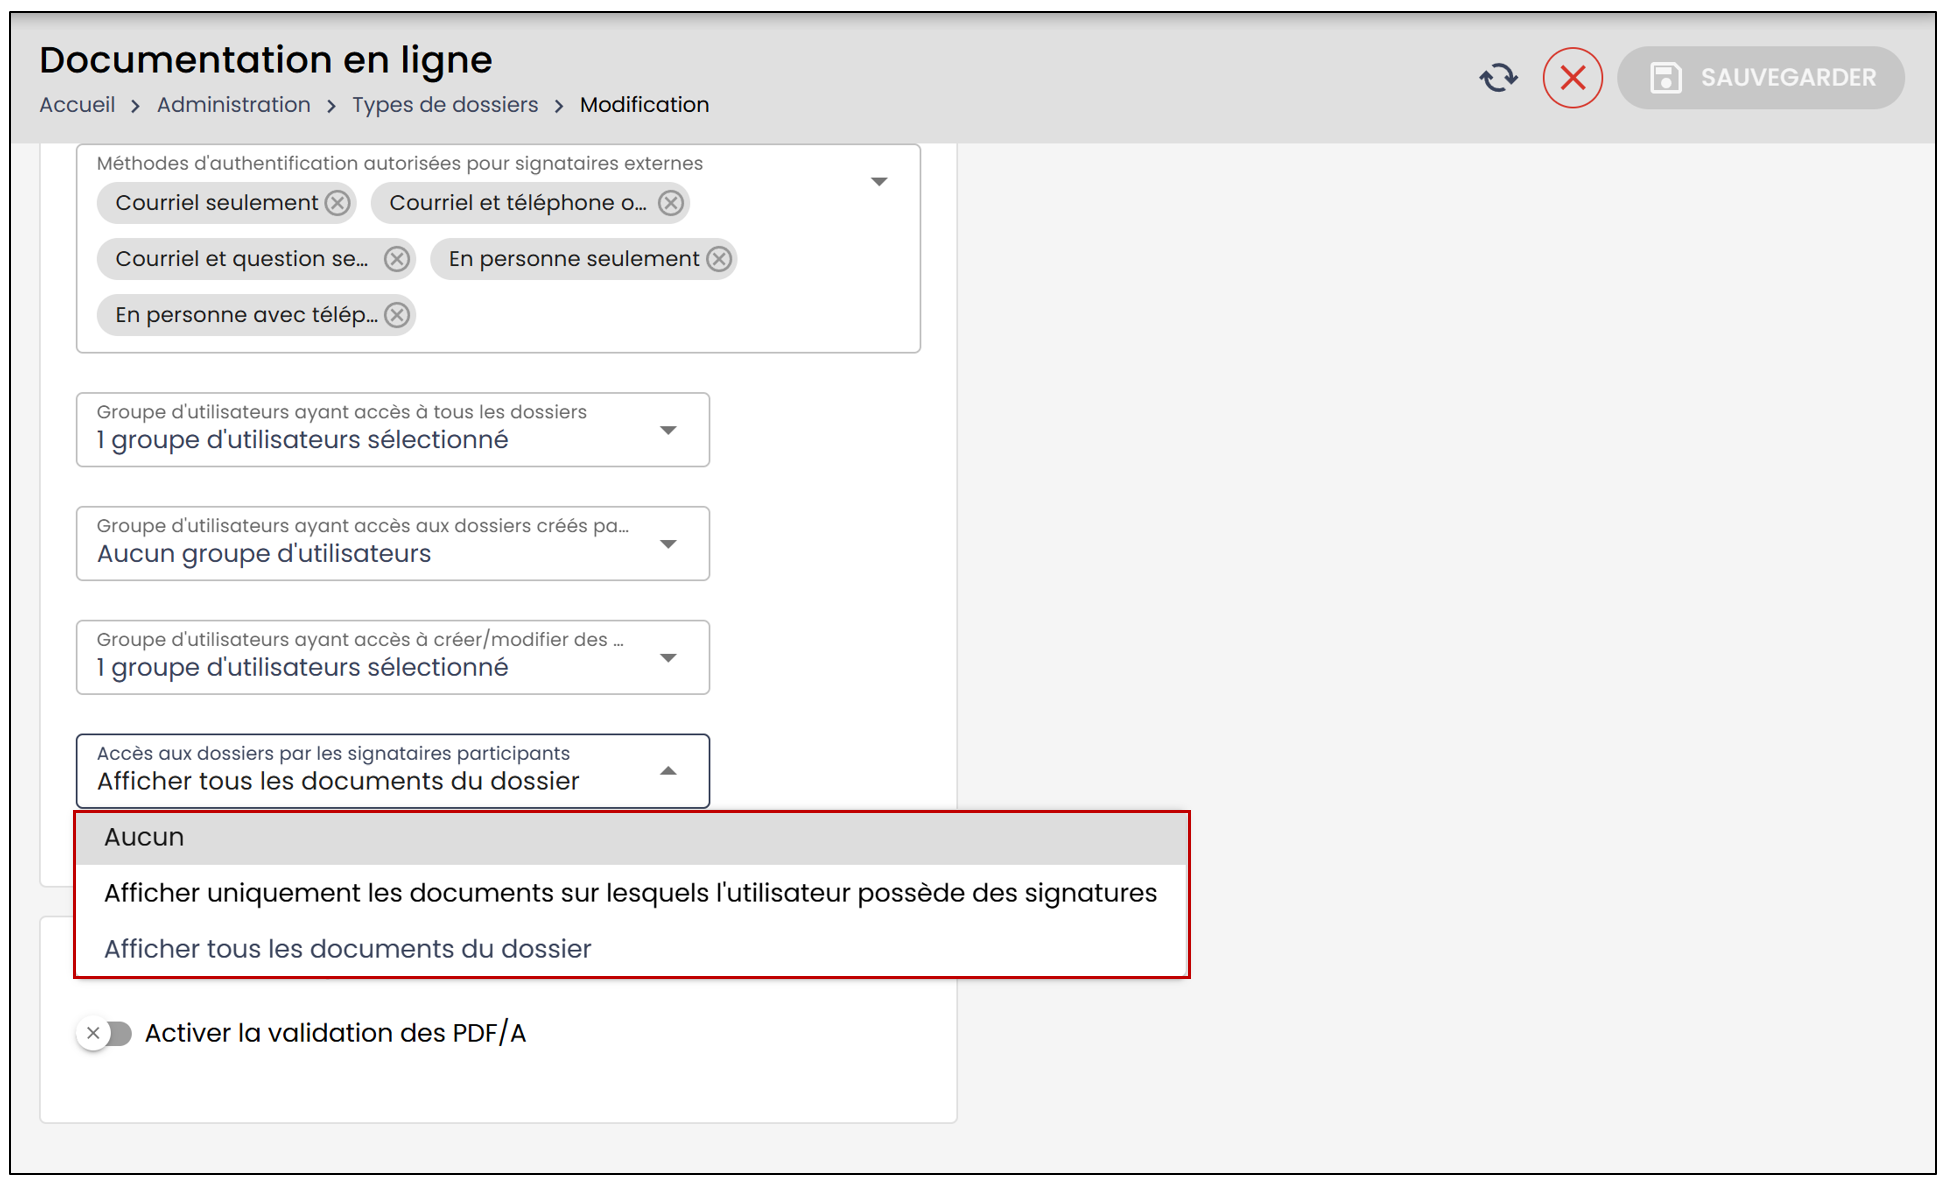Select Afficher tous les documents du dossier option
Viewport: 1944px width, 1182px height.
click(x=631, y=949)
